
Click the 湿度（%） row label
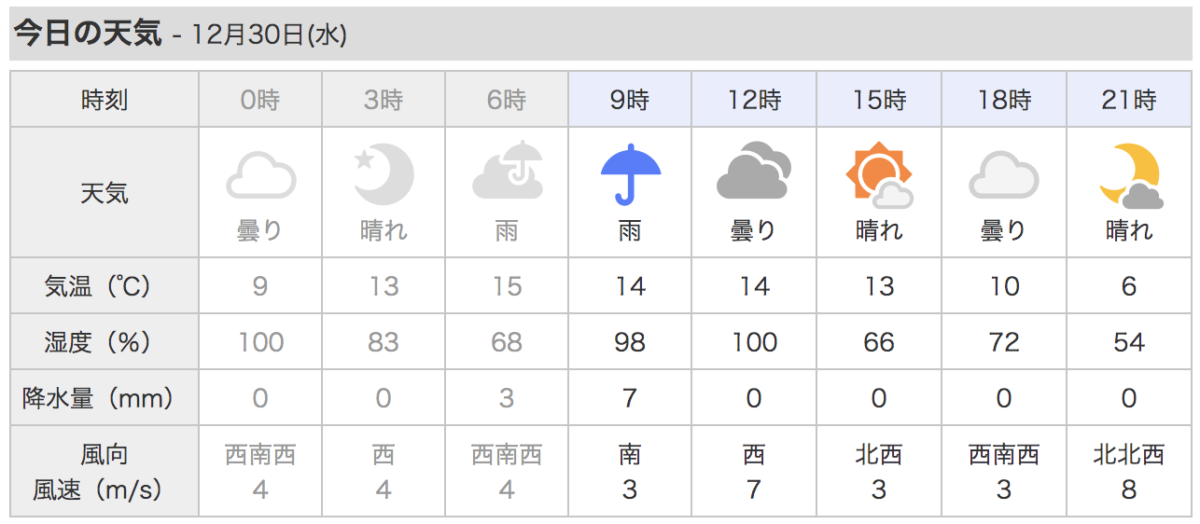coord(104,343)
